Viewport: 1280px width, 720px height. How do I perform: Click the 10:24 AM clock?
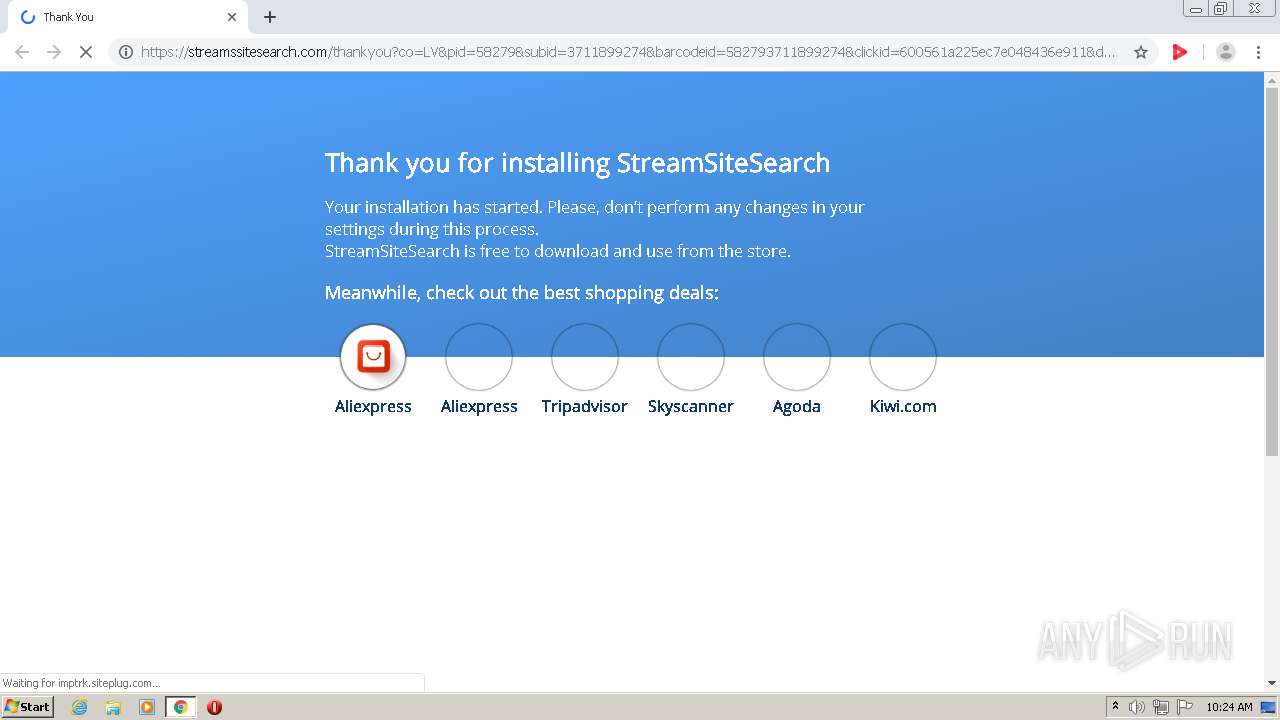pos(1229,707)
